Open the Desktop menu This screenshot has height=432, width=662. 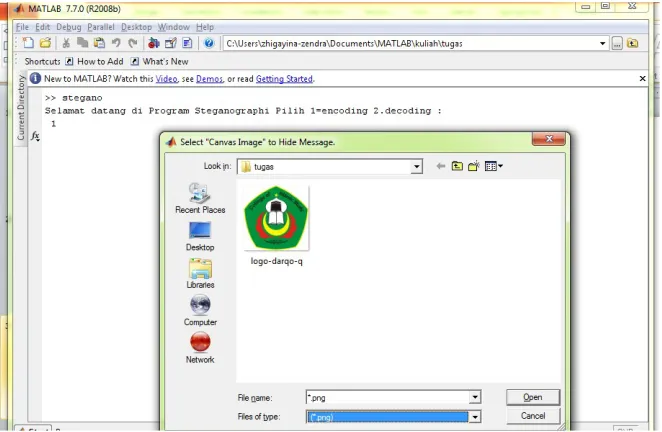point(136,27)
